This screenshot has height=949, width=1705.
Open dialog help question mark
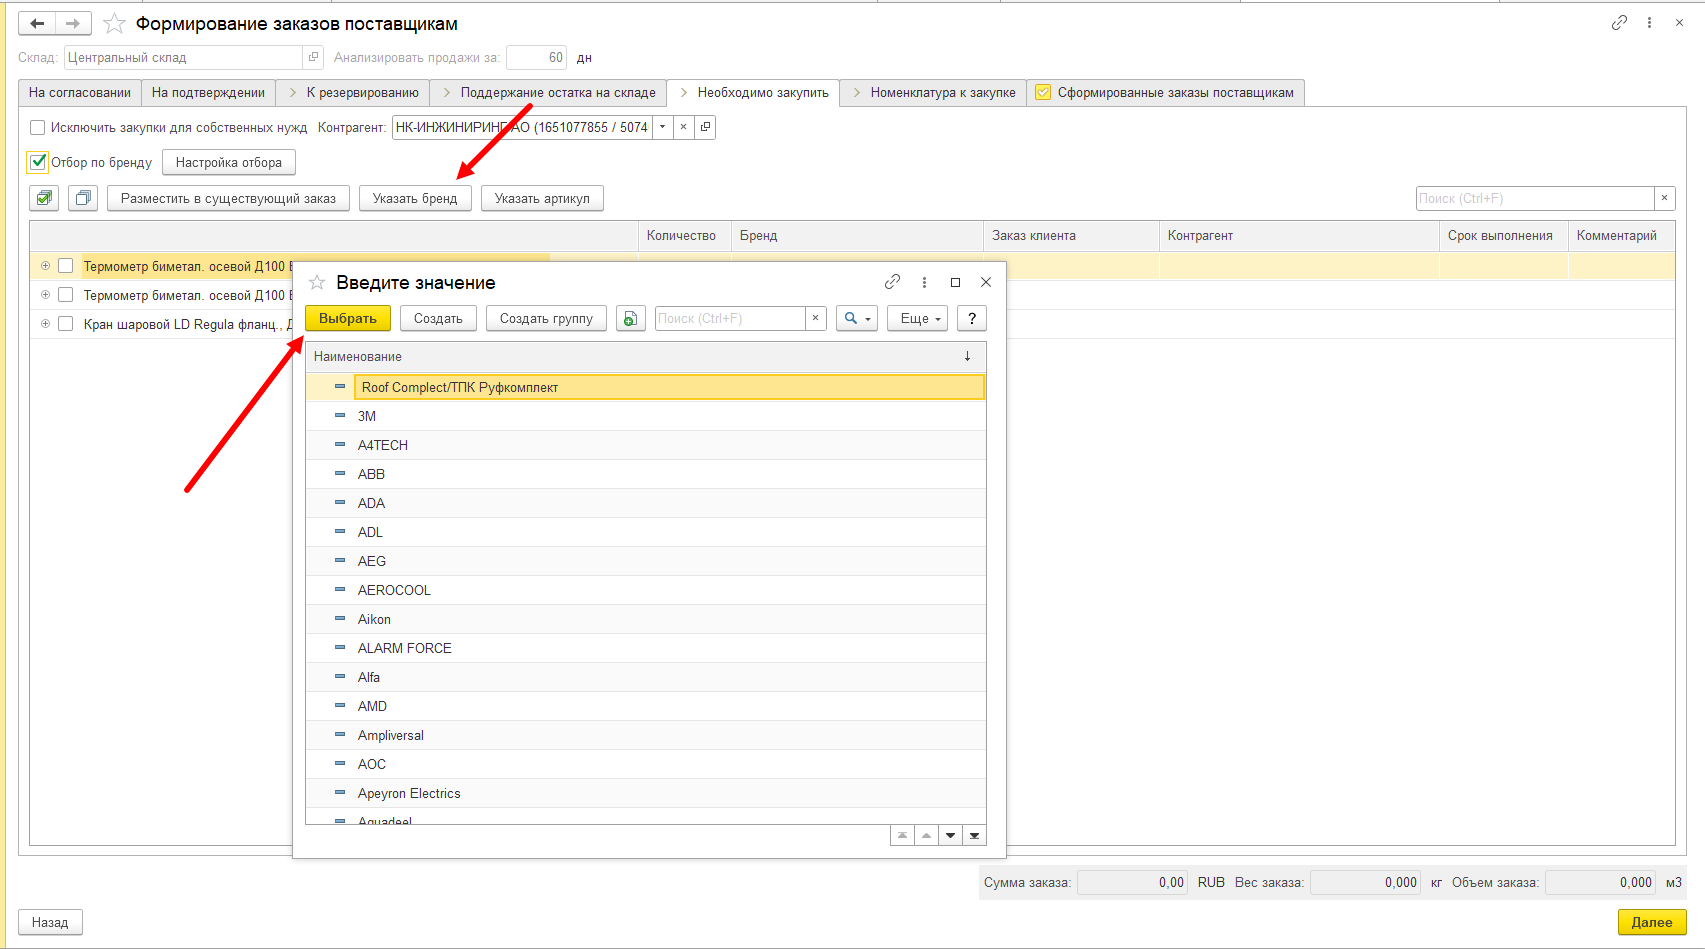coord(971,318)
